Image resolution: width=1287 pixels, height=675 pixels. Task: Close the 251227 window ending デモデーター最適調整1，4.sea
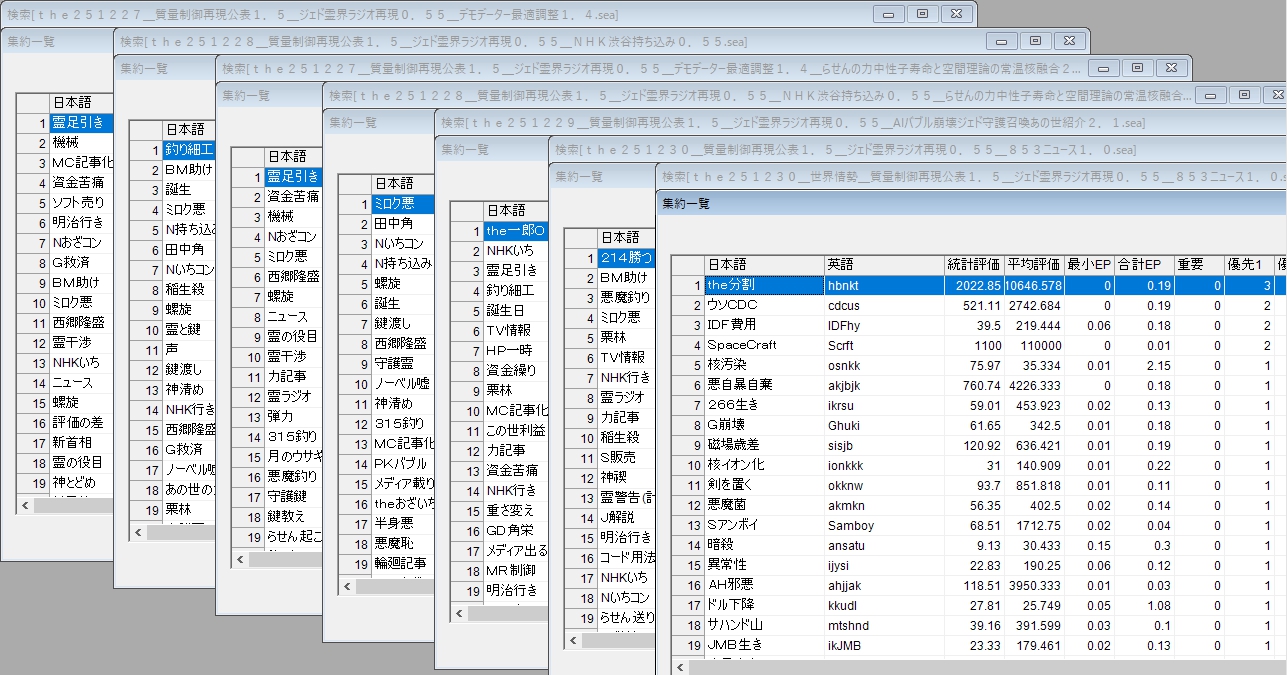(x=956, y=14)
